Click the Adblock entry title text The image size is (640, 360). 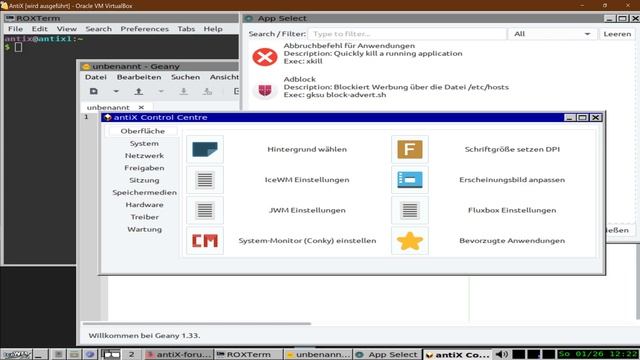point(300,79)
